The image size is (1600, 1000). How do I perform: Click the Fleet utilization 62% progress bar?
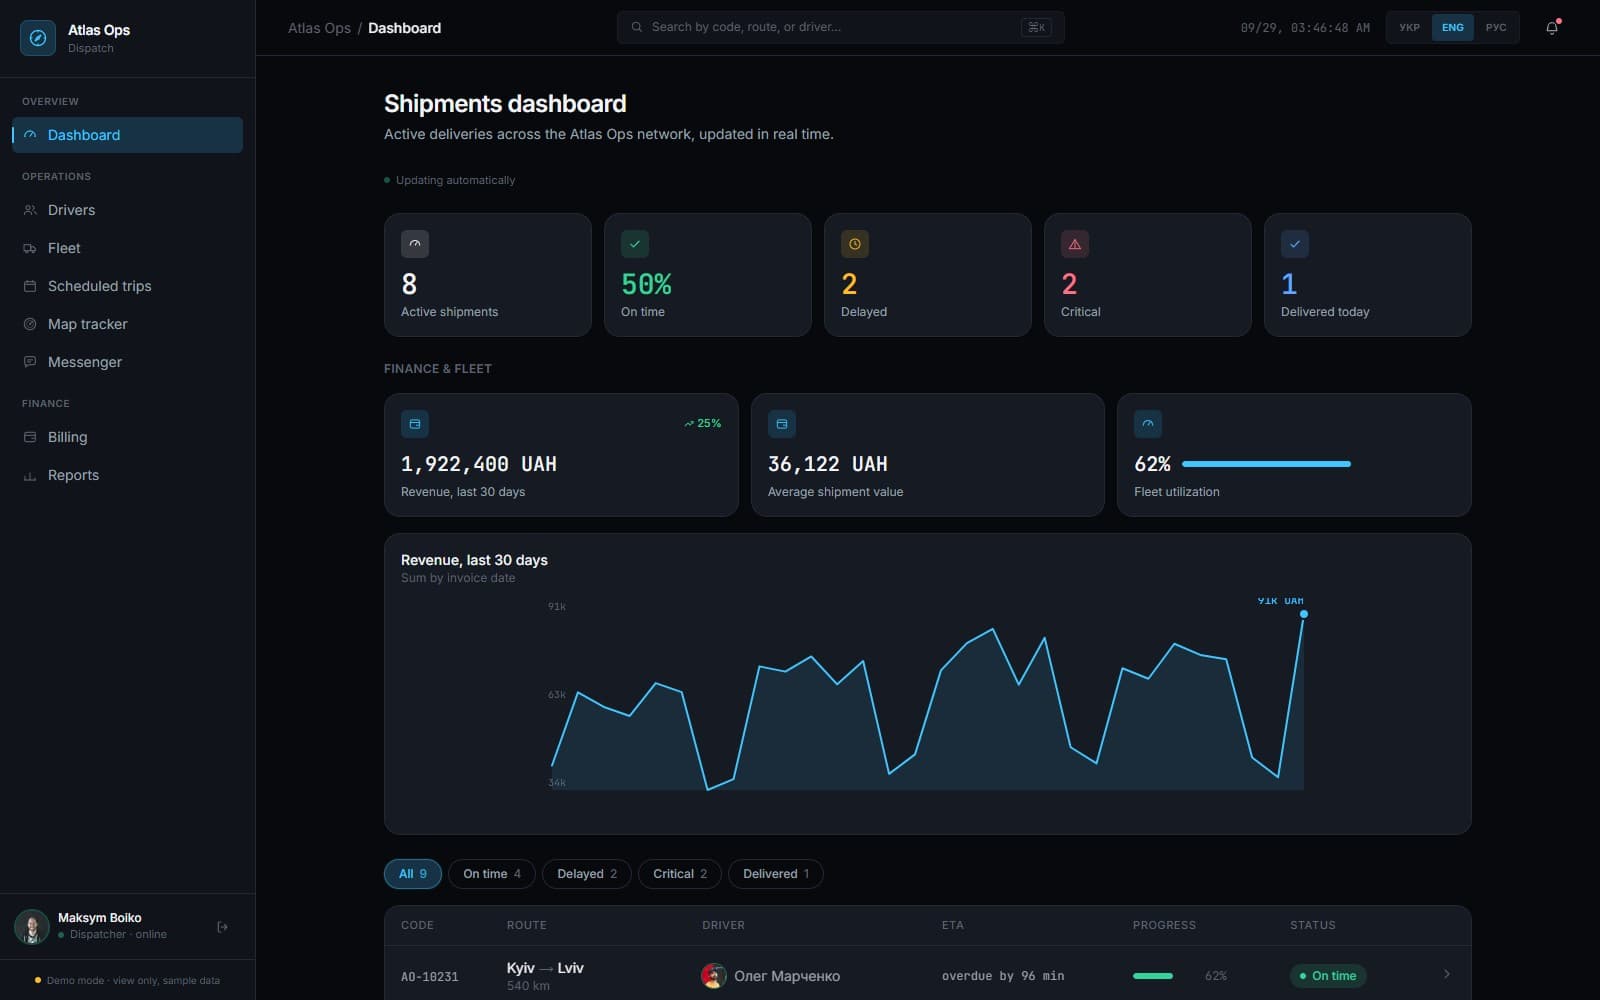coord(1266,464)
